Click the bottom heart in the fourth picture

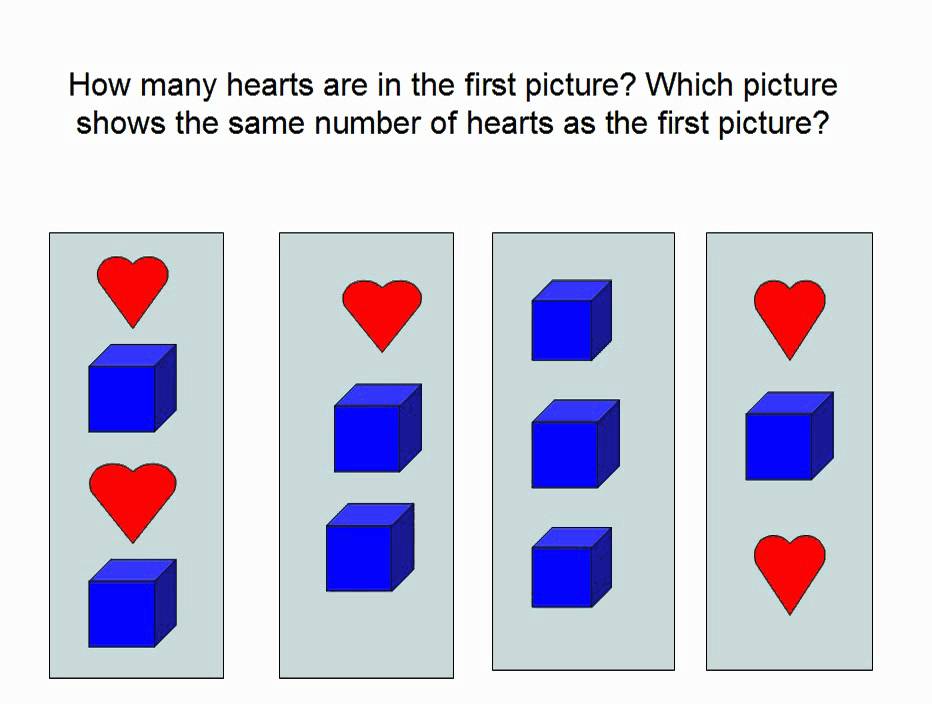point(789,572)
